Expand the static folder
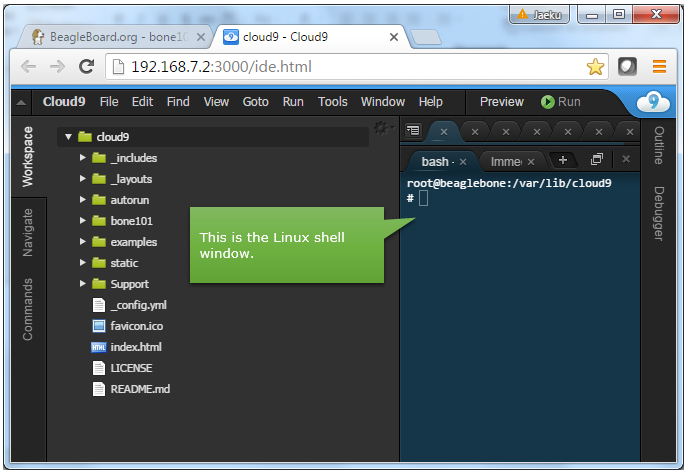The height and width of the screenshot is (474, 688). (82, 262)
